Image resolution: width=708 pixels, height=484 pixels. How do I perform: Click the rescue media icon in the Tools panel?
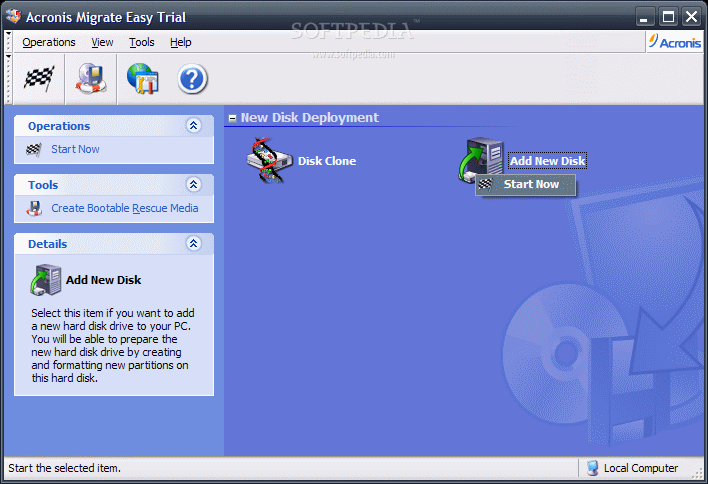click(x=34, y=208)
